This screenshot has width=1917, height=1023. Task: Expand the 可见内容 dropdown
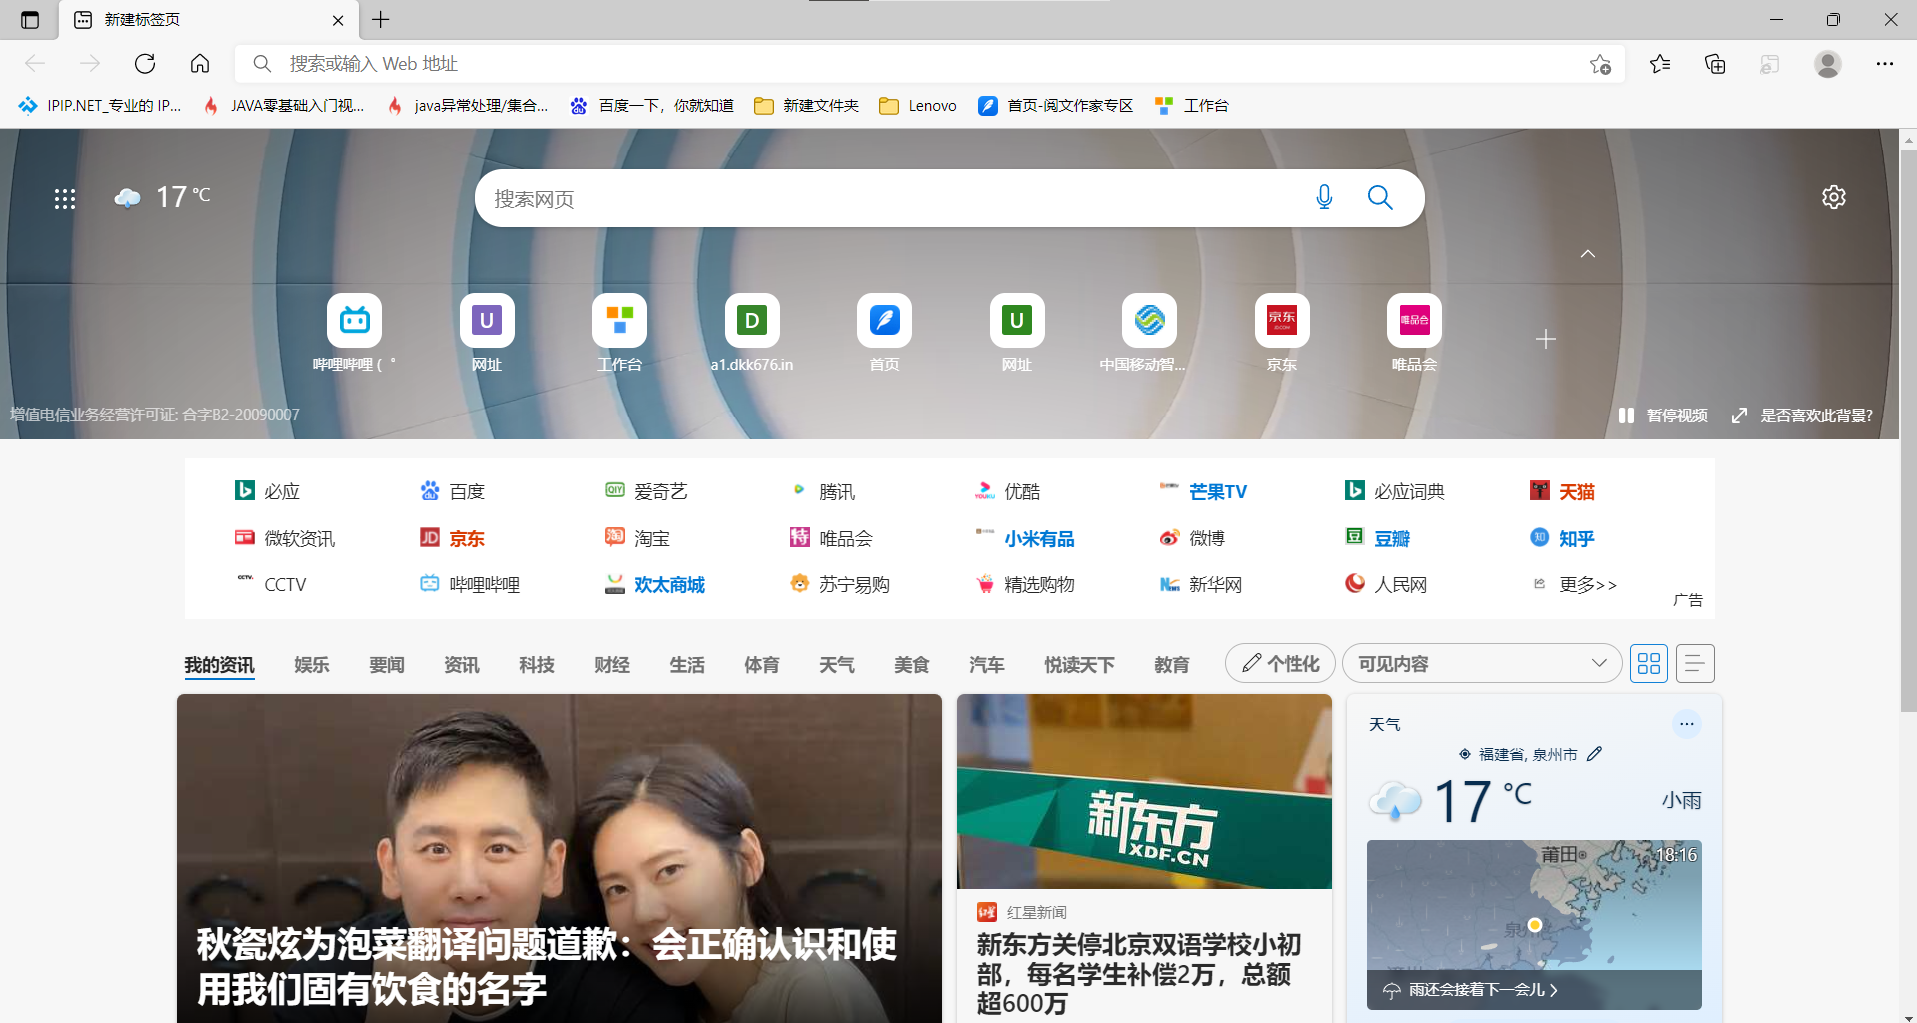(1481, 664)
